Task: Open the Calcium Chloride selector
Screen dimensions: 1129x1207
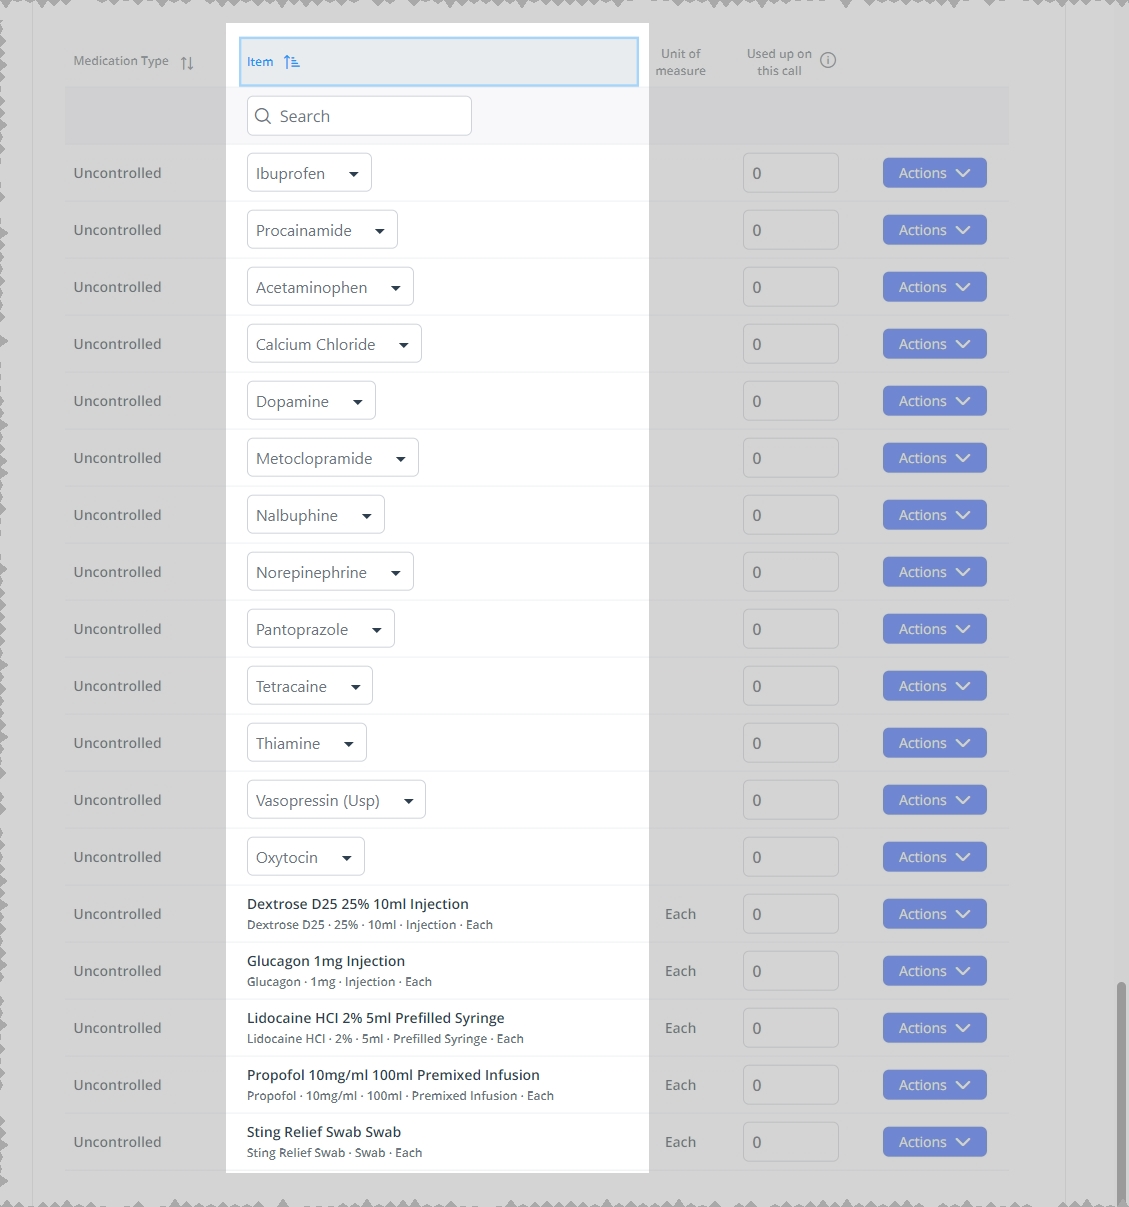Action: tap(334, 344)
